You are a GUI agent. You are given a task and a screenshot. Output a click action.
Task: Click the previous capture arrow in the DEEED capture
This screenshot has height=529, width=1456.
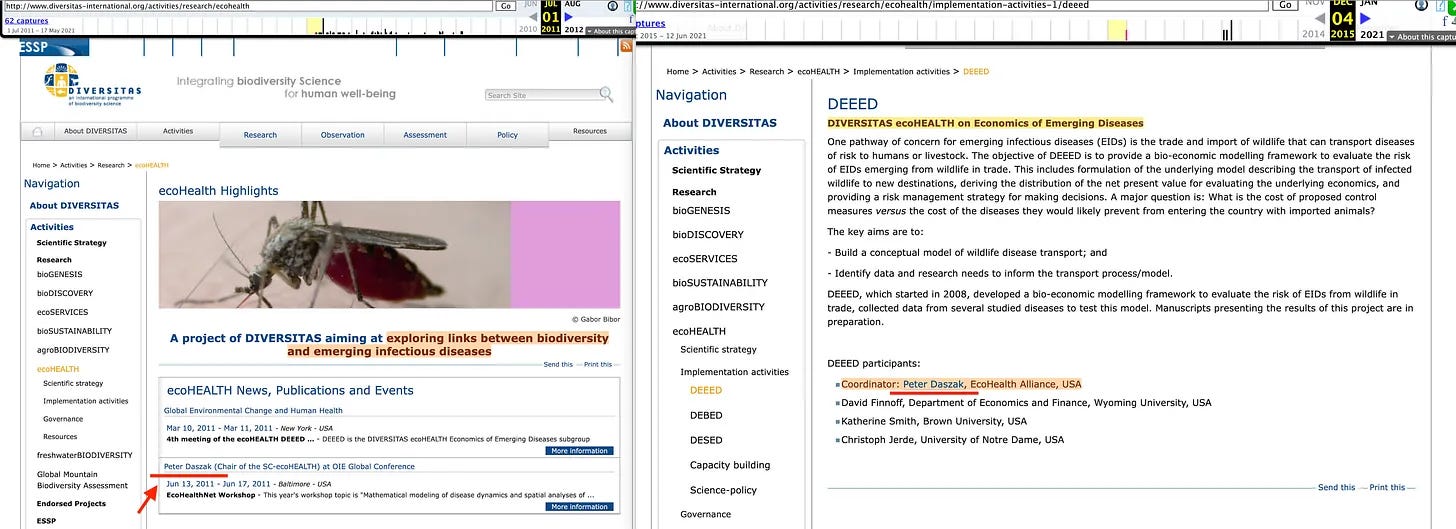point(1319,18)
